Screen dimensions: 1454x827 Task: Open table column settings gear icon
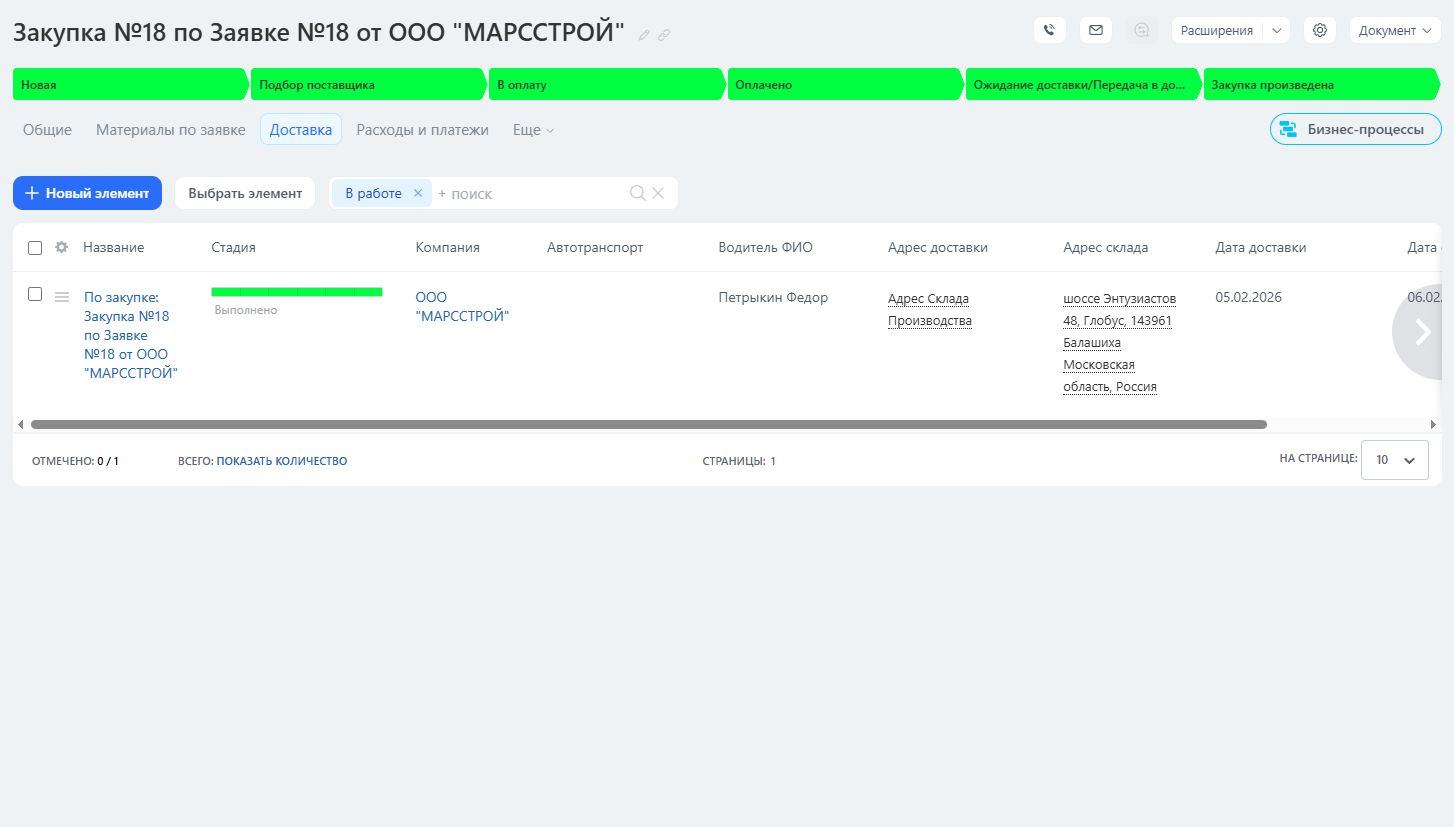point(61,247)
